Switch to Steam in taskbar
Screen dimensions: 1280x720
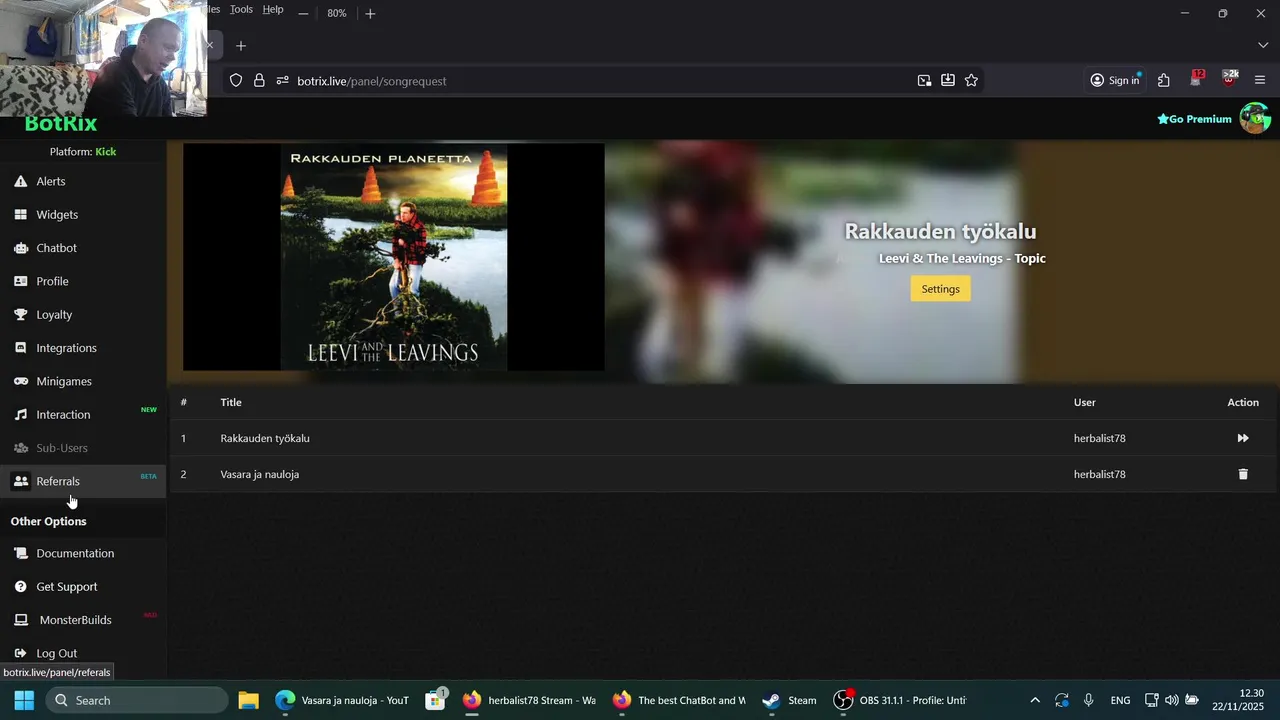[789, 700]
